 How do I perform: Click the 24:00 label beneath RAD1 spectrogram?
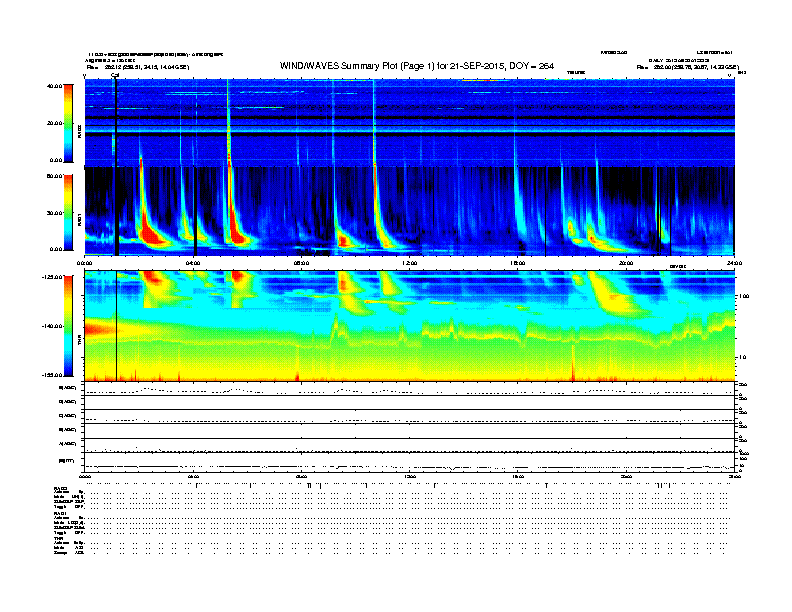click(x=734, y=263)
